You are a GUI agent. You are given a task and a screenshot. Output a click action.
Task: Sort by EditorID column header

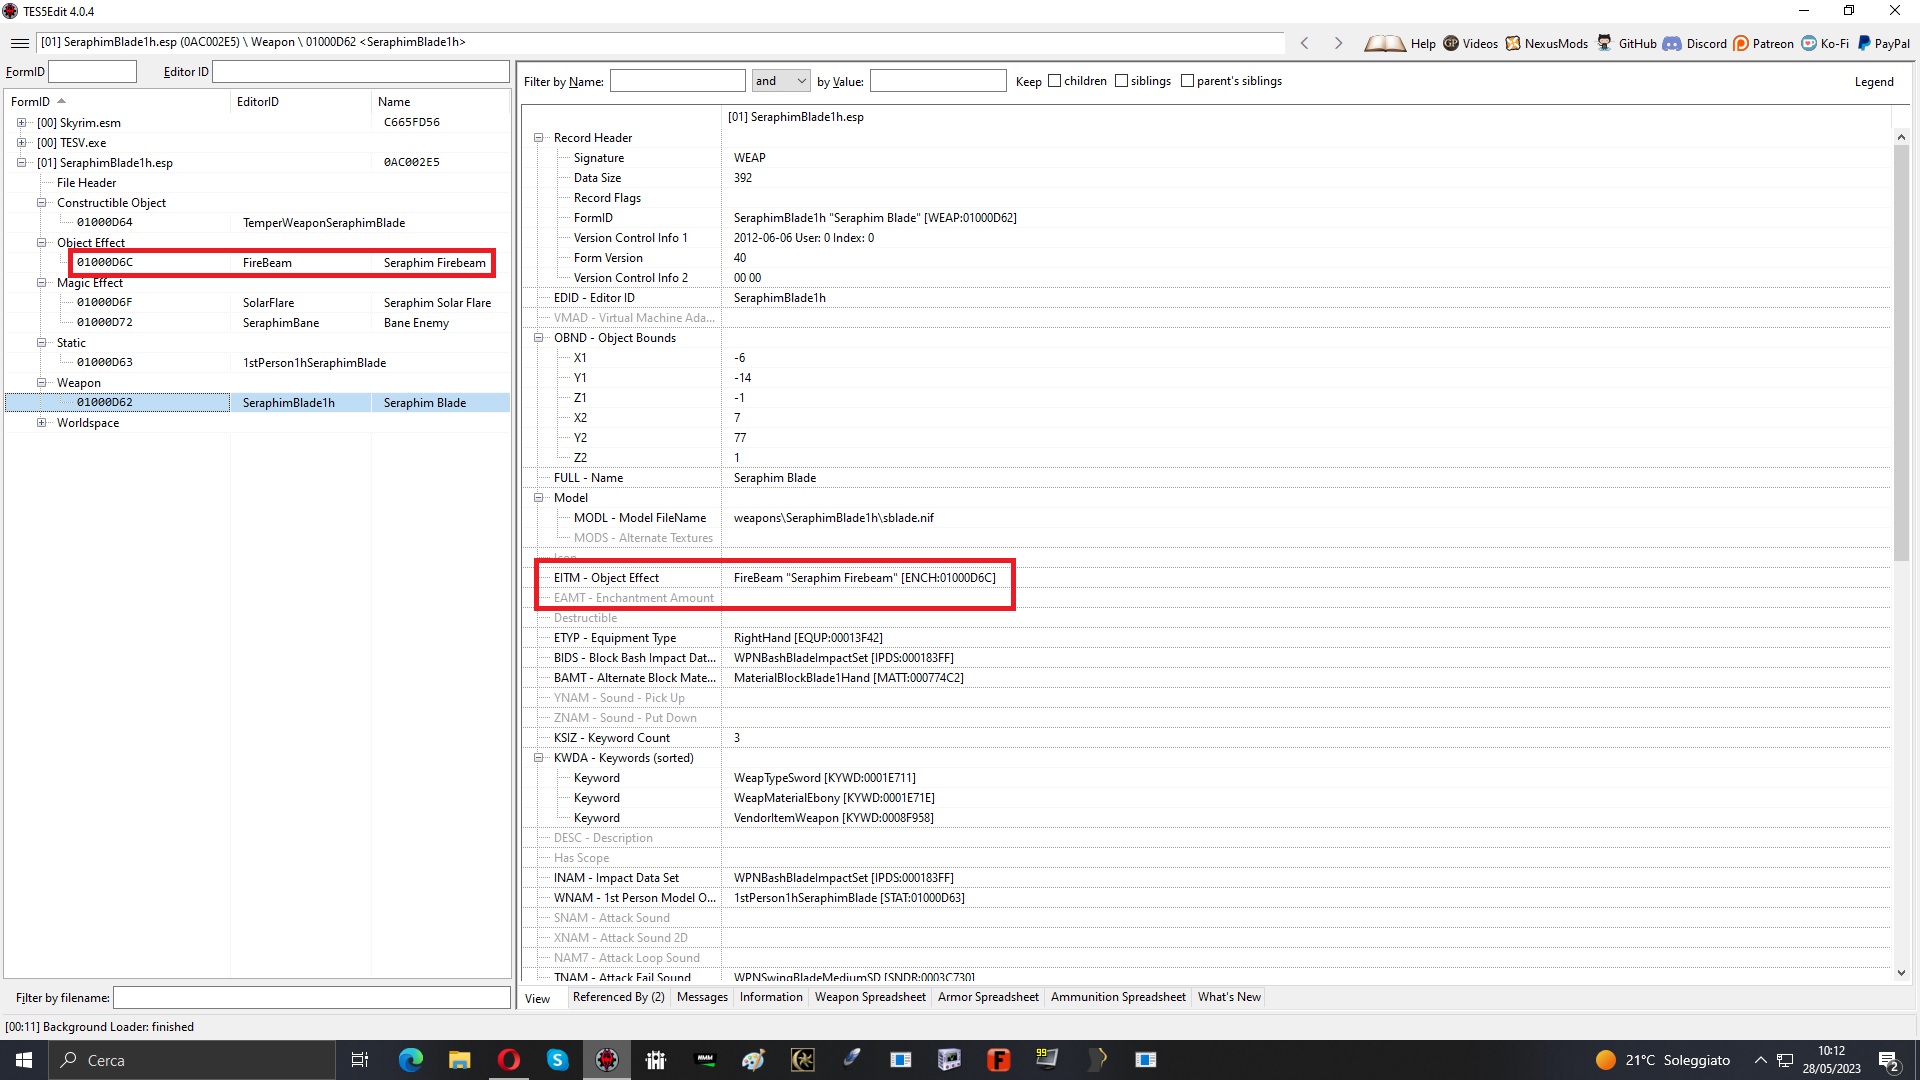point(301,102)
